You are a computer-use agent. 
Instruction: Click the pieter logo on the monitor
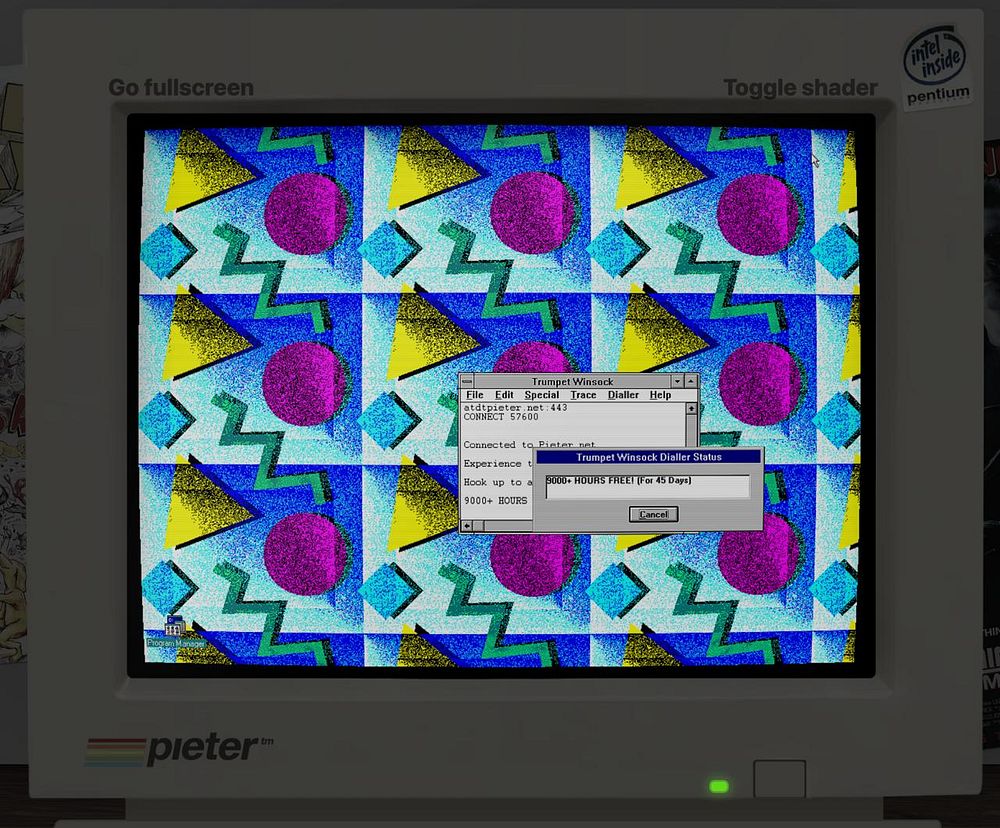click(x=179, y=749)
